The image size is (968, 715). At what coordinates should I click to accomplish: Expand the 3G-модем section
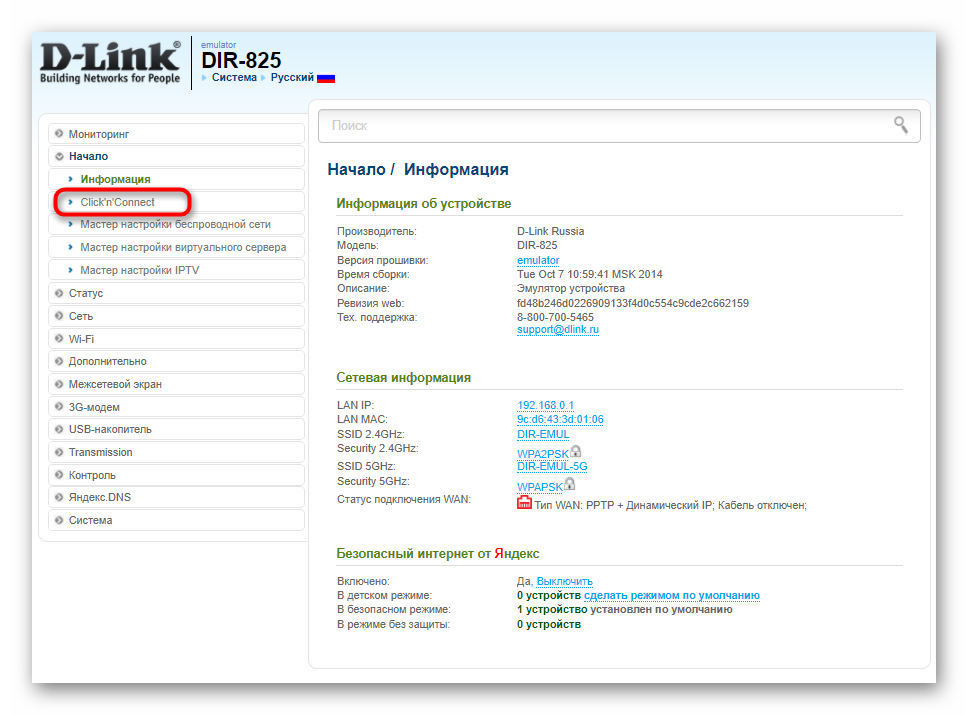click(x=176, y=407)
